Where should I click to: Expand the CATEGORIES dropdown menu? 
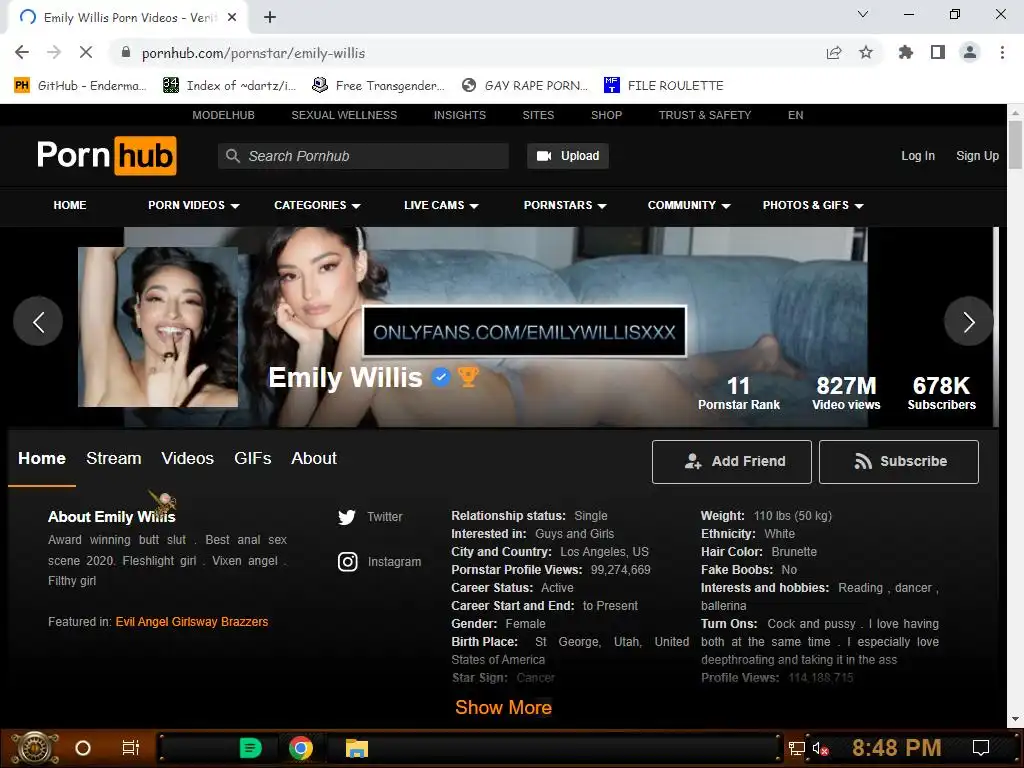click(317, 205)
